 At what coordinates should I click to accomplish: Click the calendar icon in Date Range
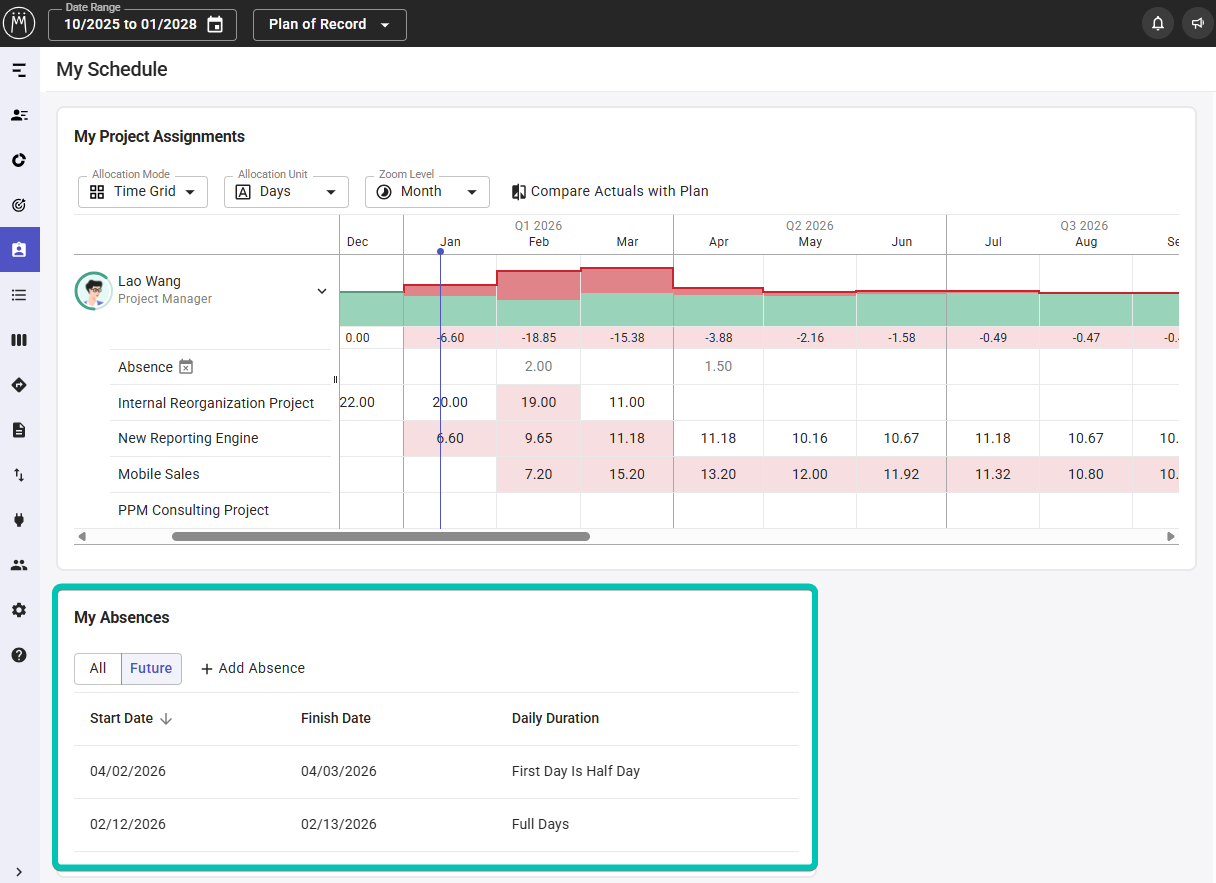(x=215, y=25)
